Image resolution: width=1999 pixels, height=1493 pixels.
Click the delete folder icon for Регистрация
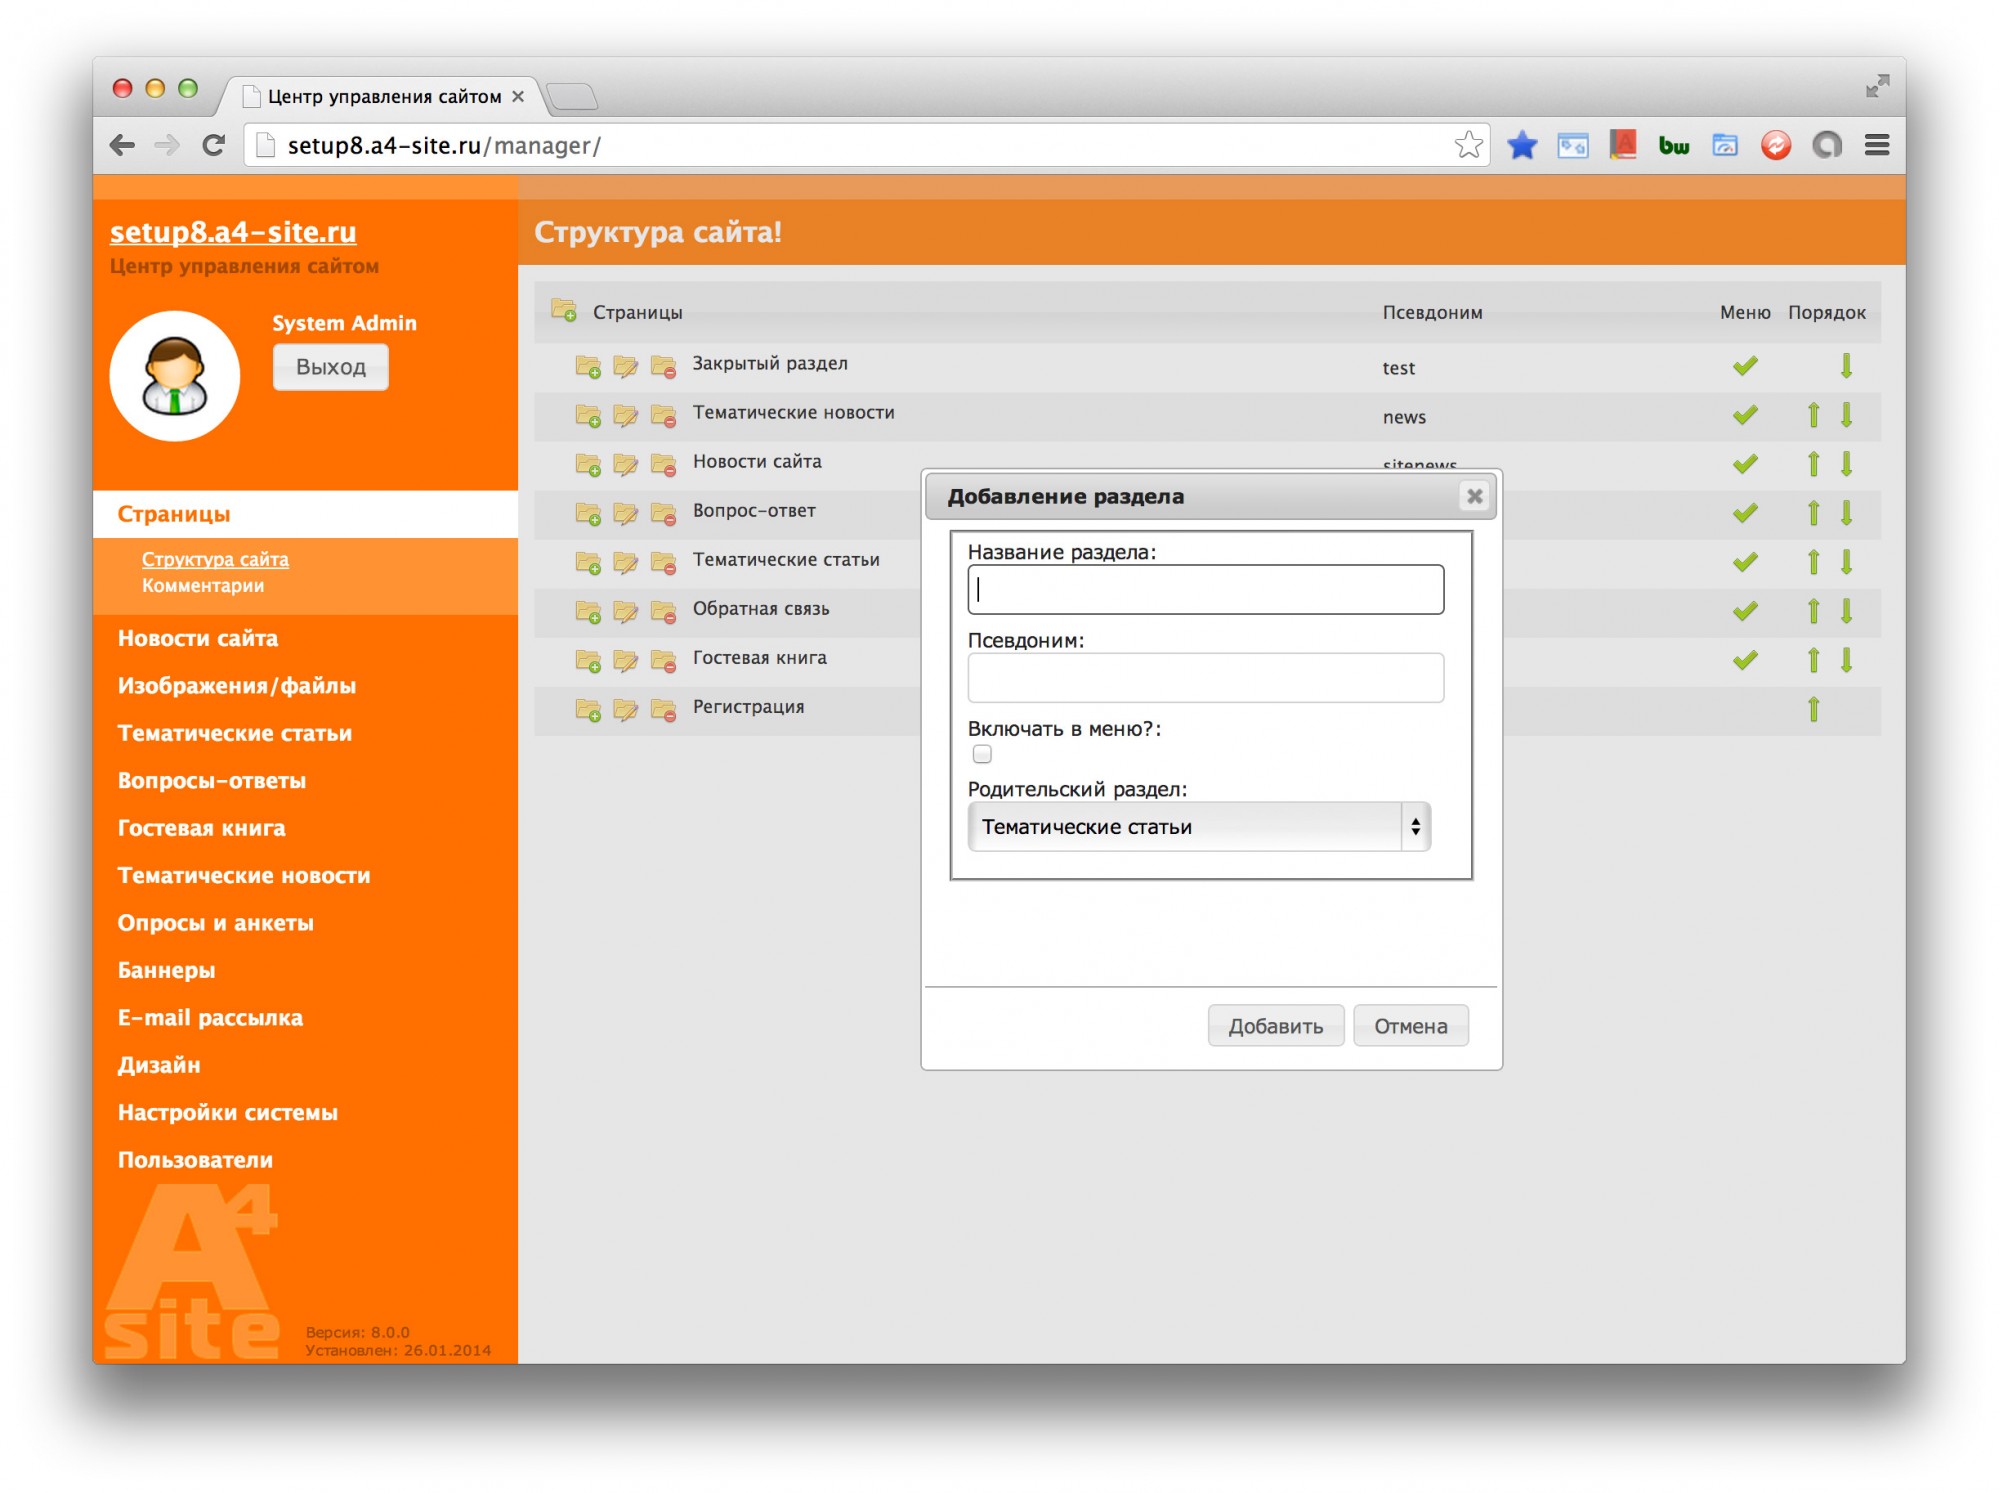coord(663,709)
